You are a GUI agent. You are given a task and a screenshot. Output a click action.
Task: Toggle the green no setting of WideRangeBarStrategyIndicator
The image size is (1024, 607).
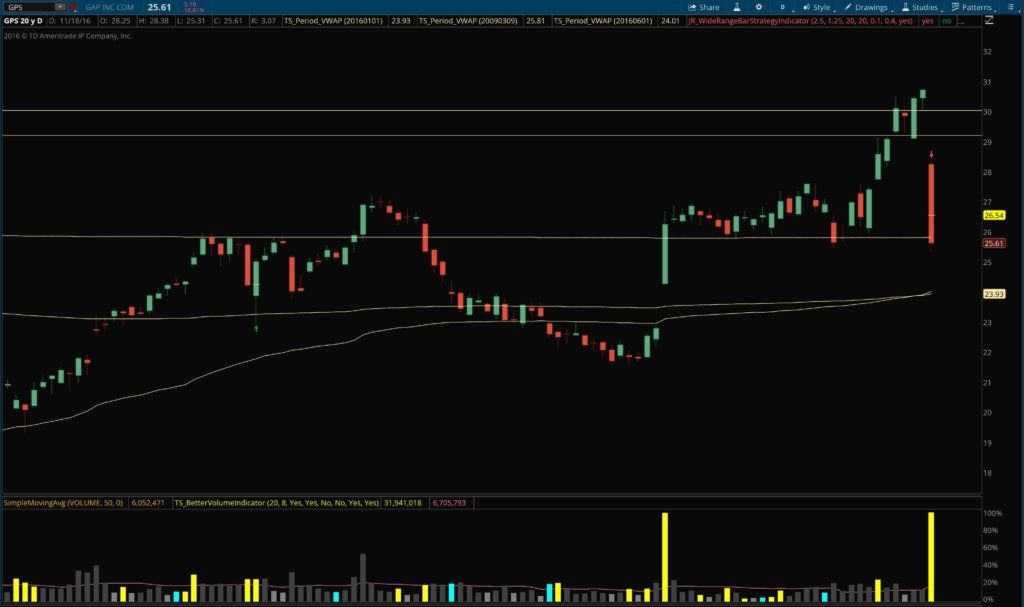coord(946,22)
